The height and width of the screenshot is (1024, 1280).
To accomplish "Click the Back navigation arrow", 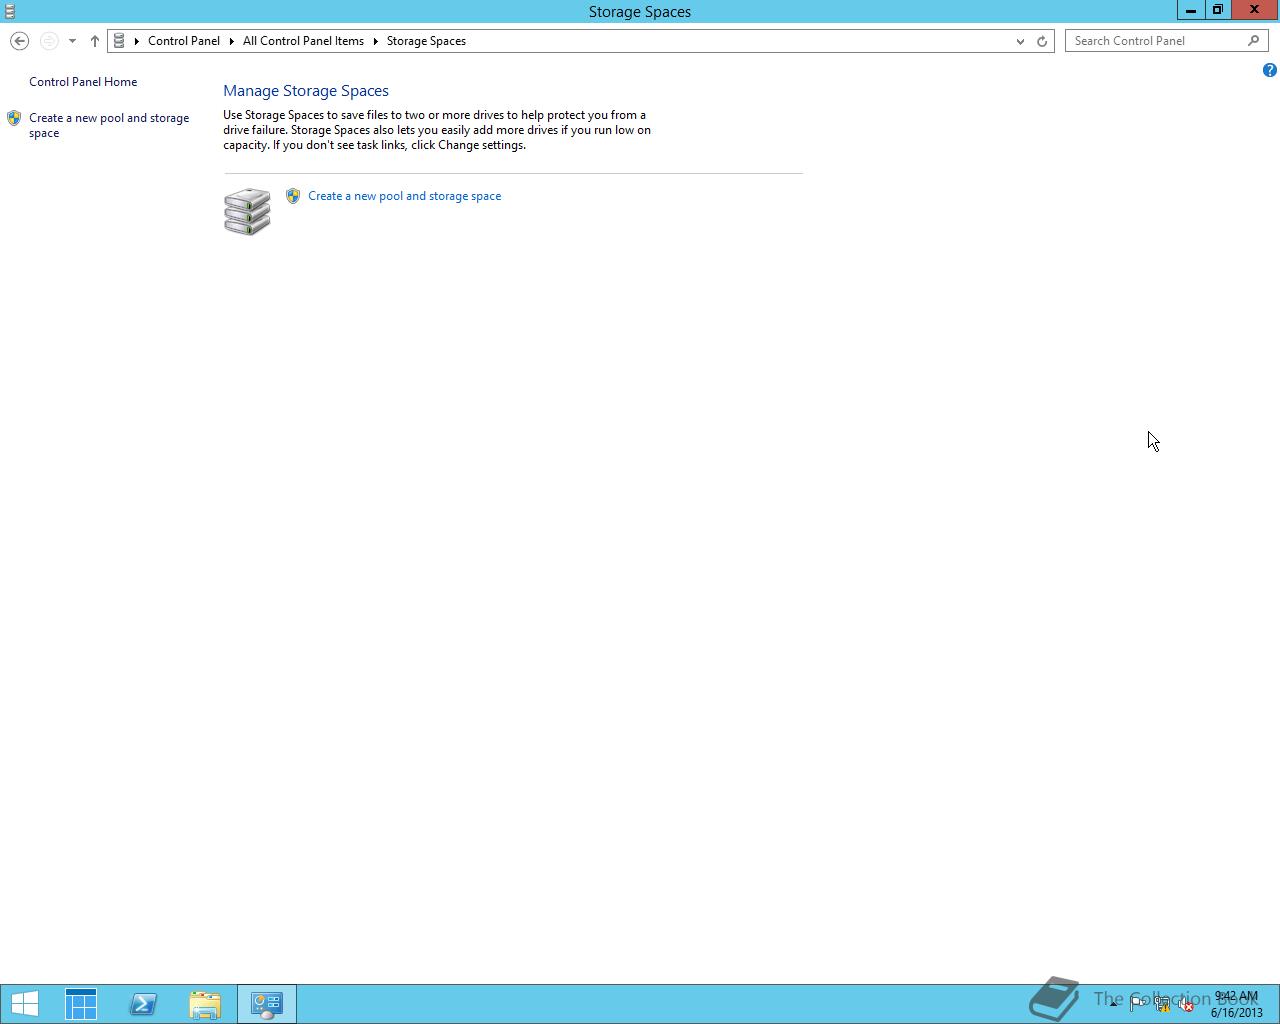I will tap(19, 41).
